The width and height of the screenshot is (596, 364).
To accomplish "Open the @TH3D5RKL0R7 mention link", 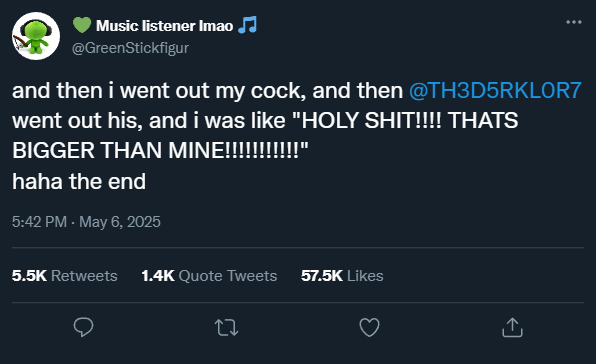I will (495, 90).
